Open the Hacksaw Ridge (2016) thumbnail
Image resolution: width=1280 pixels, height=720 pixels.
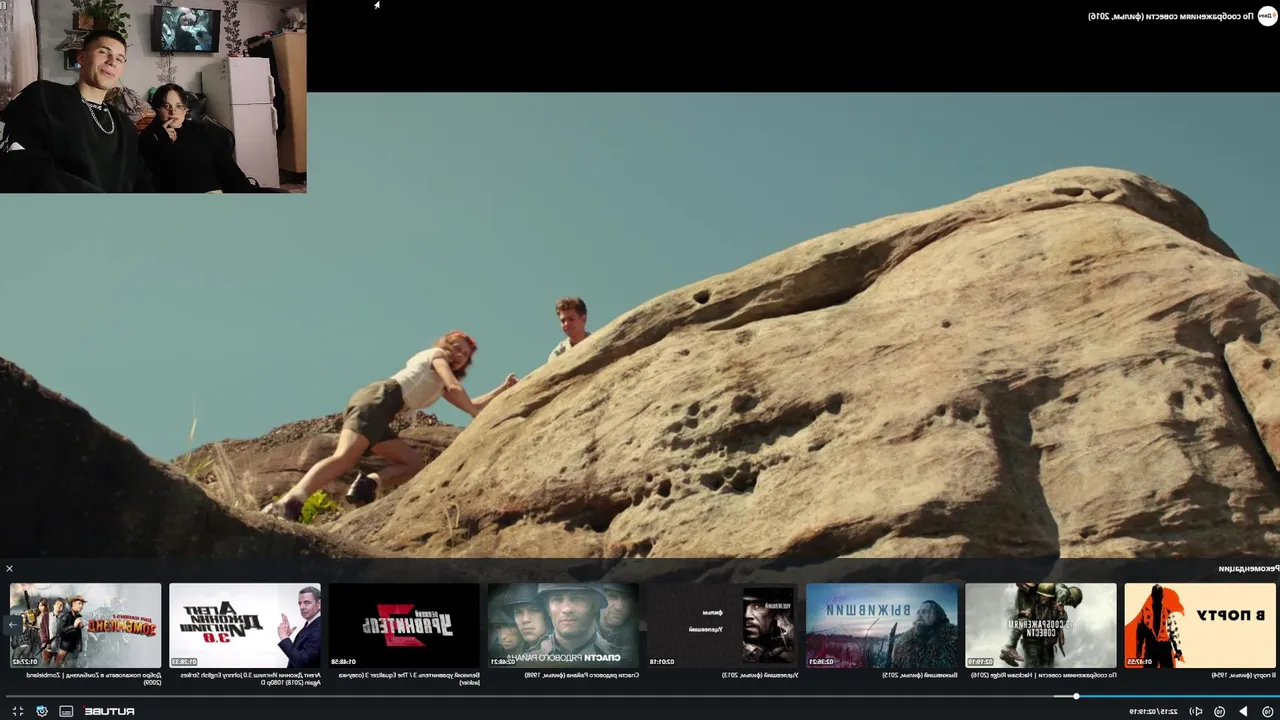[x=1041, y=625]
